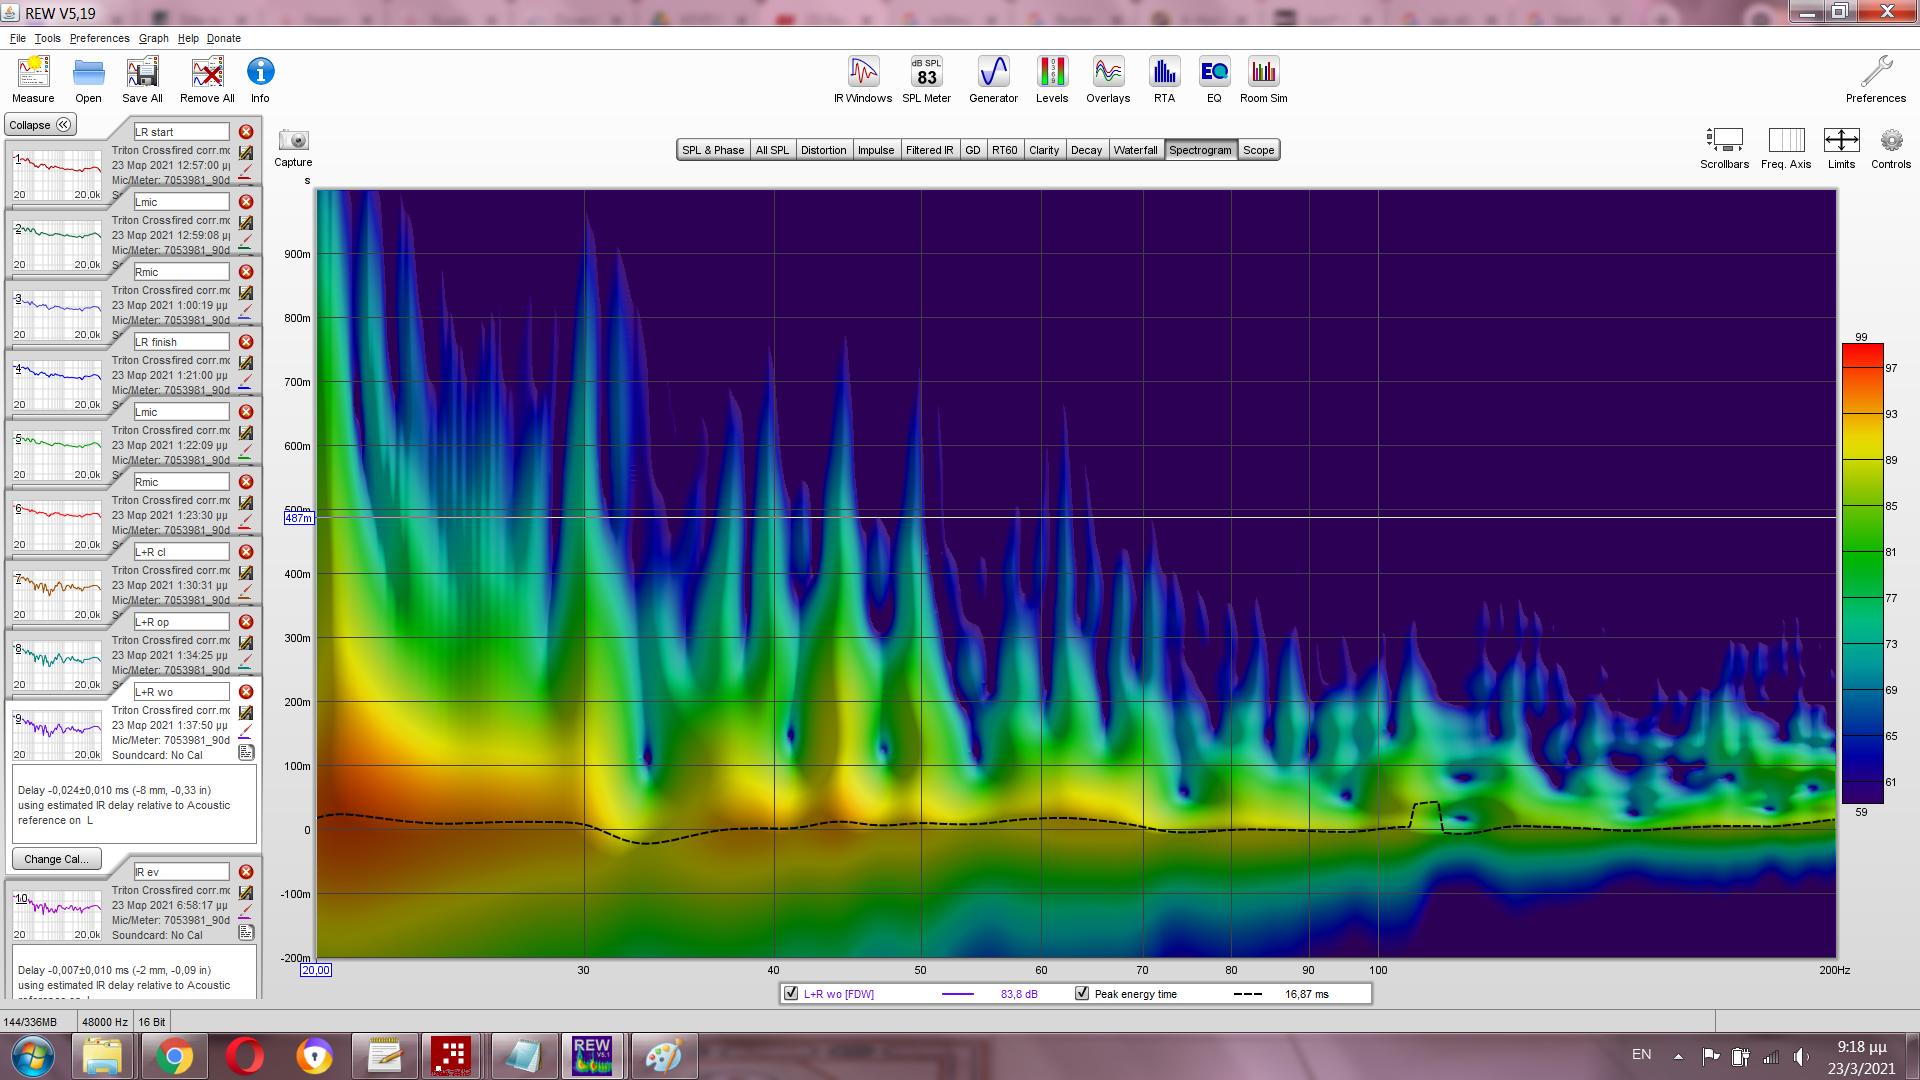This screenshot has width=1920, height=1080.
Task: Switch to the Waterfall tab
Action: tap(1135, 150)
